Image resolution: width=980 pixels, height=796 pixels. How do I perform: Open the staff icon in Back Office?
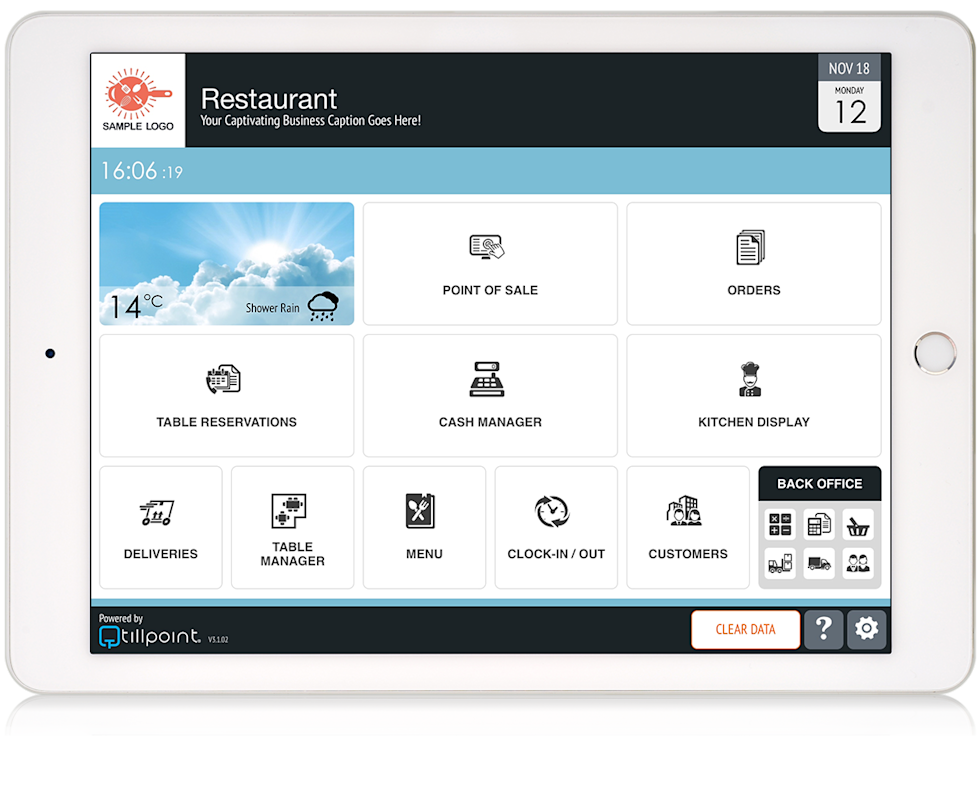click(858, 562)
